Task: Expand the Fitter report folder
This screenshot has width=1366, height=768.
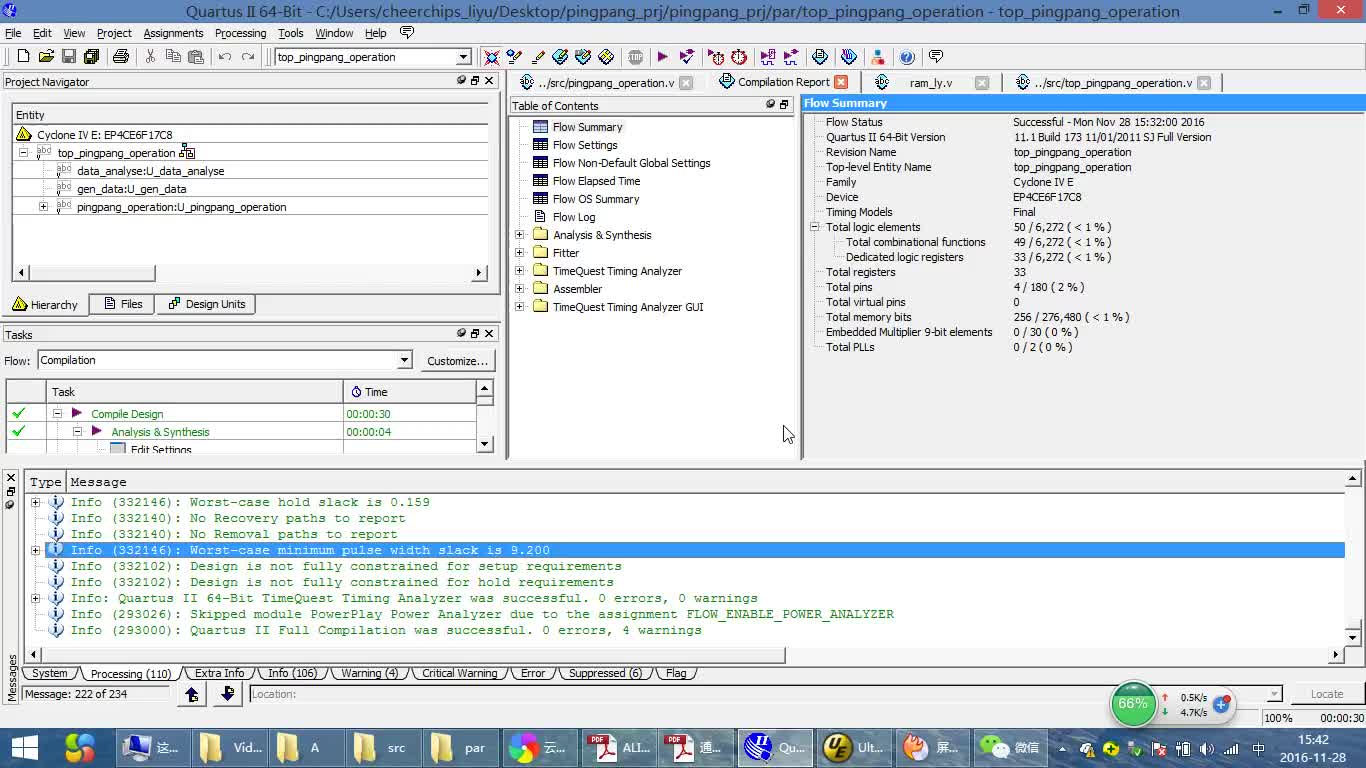Action: [x=519, y=253]
